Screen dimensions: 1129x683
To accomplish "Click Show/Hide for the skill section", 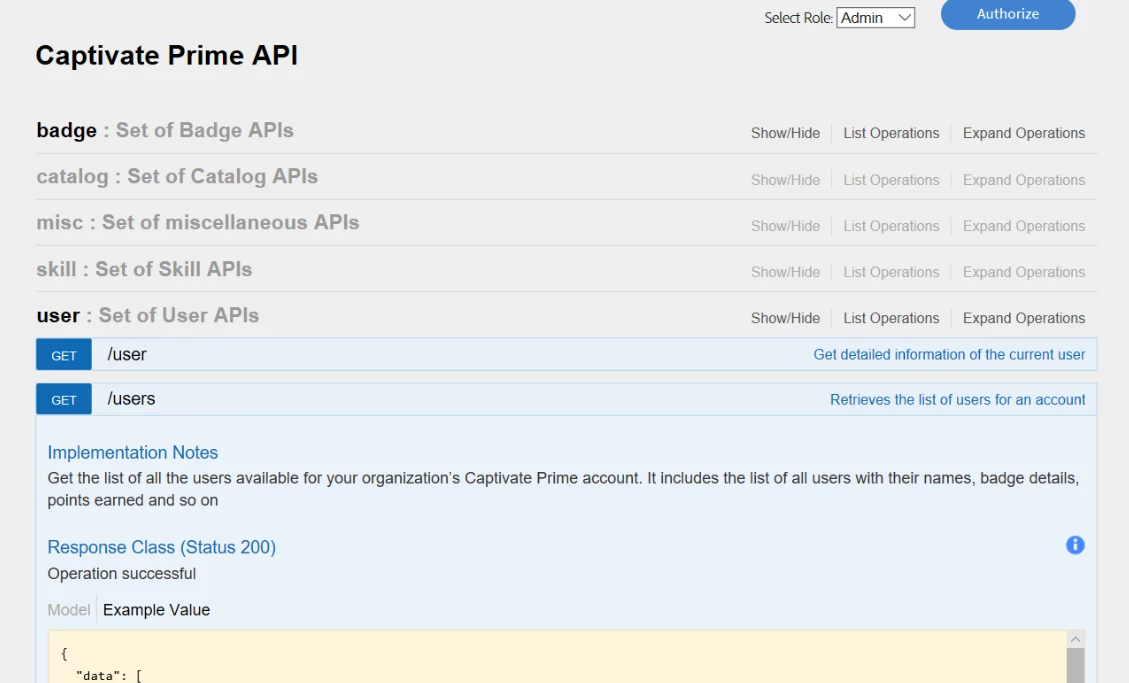I will [785, 272].
